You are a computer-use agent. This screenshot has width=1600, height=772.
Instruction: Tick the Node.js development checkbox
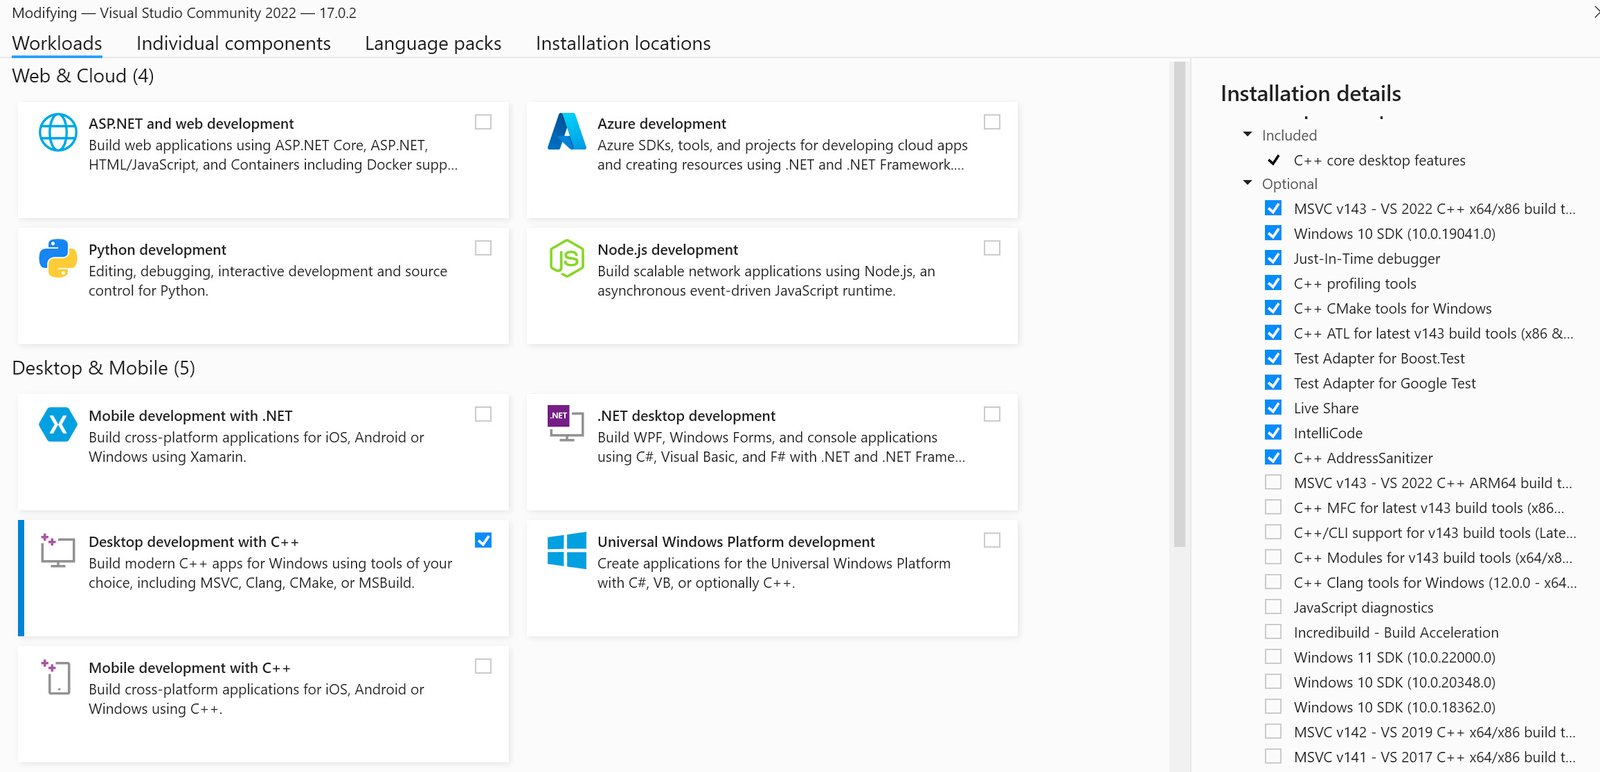click(x=992, y=248)
